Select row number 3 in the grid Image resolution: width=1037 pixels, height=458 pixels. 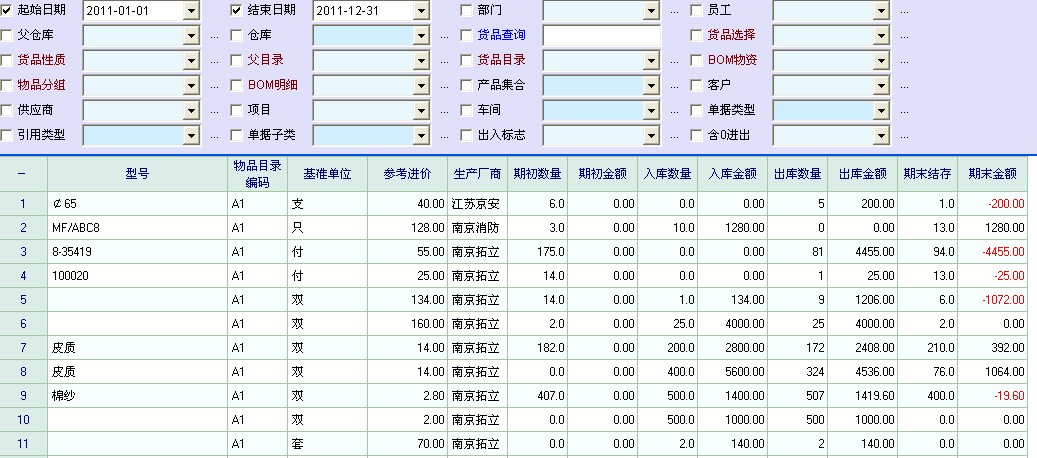[23, 252]
